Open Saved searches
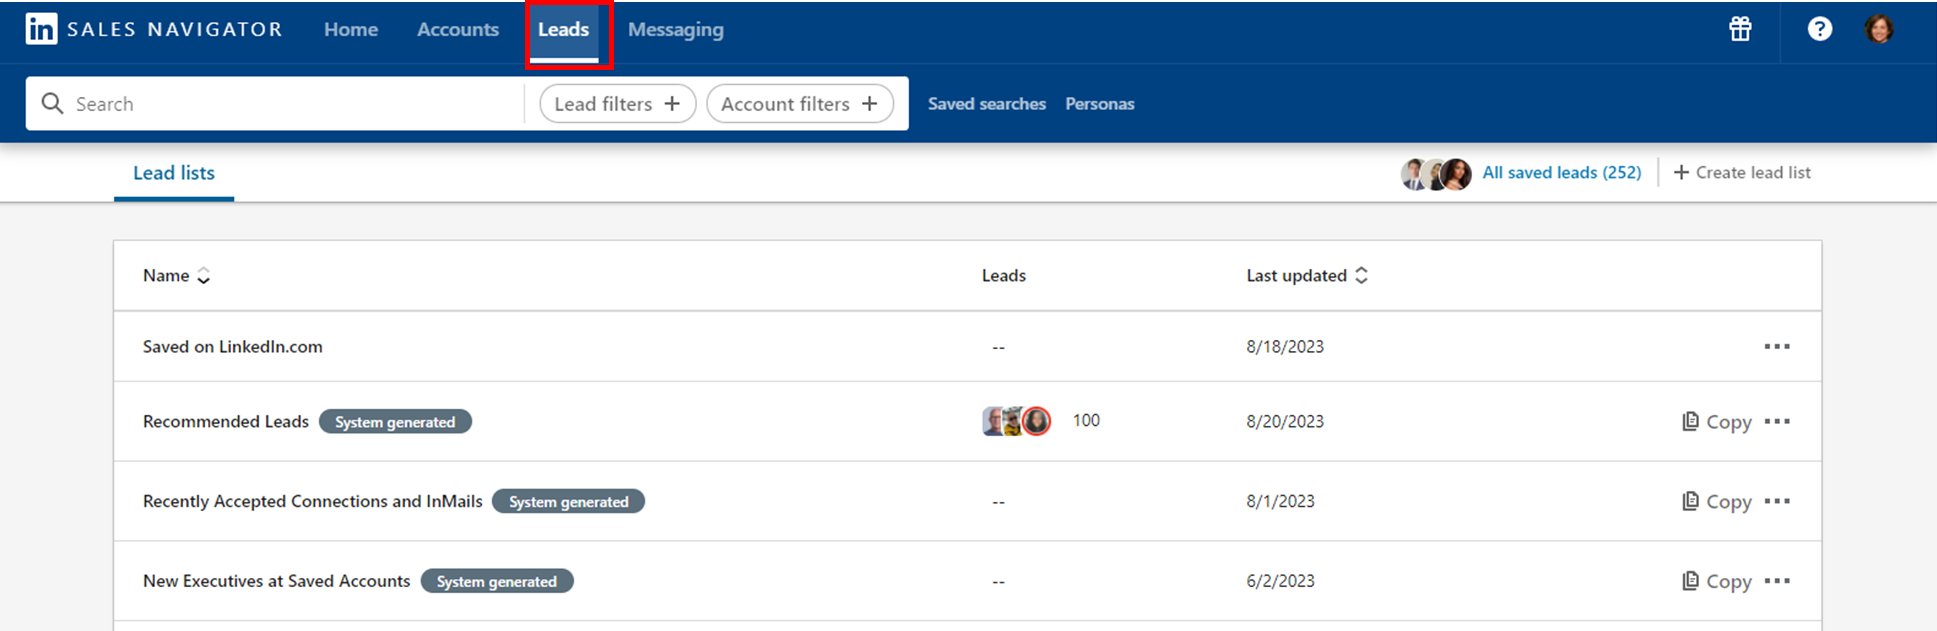 (987, 104)
